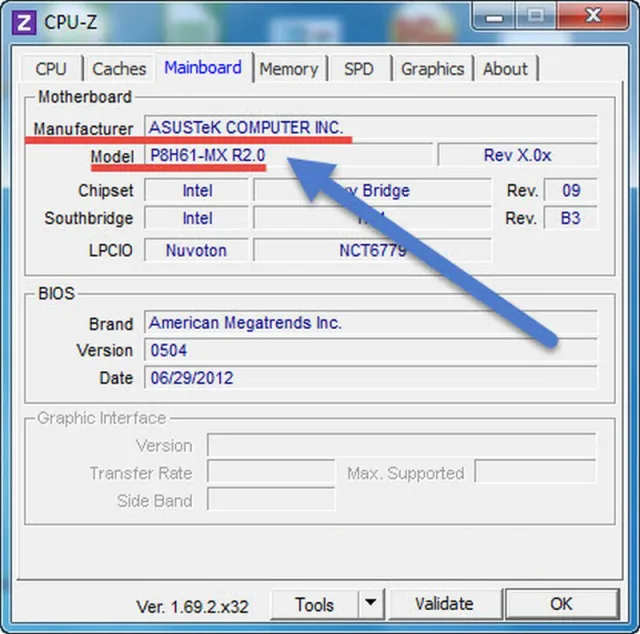640x634 pixels.
Task: Click the NCT6779 LPCIO model field
Action: point(372,250)
